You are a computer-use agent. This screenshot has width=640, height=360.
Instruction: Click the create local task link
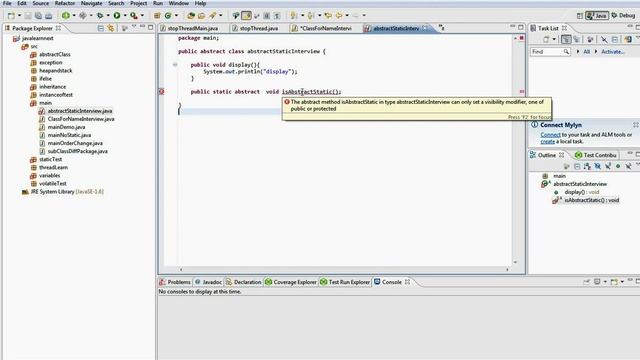coord(547,142)
